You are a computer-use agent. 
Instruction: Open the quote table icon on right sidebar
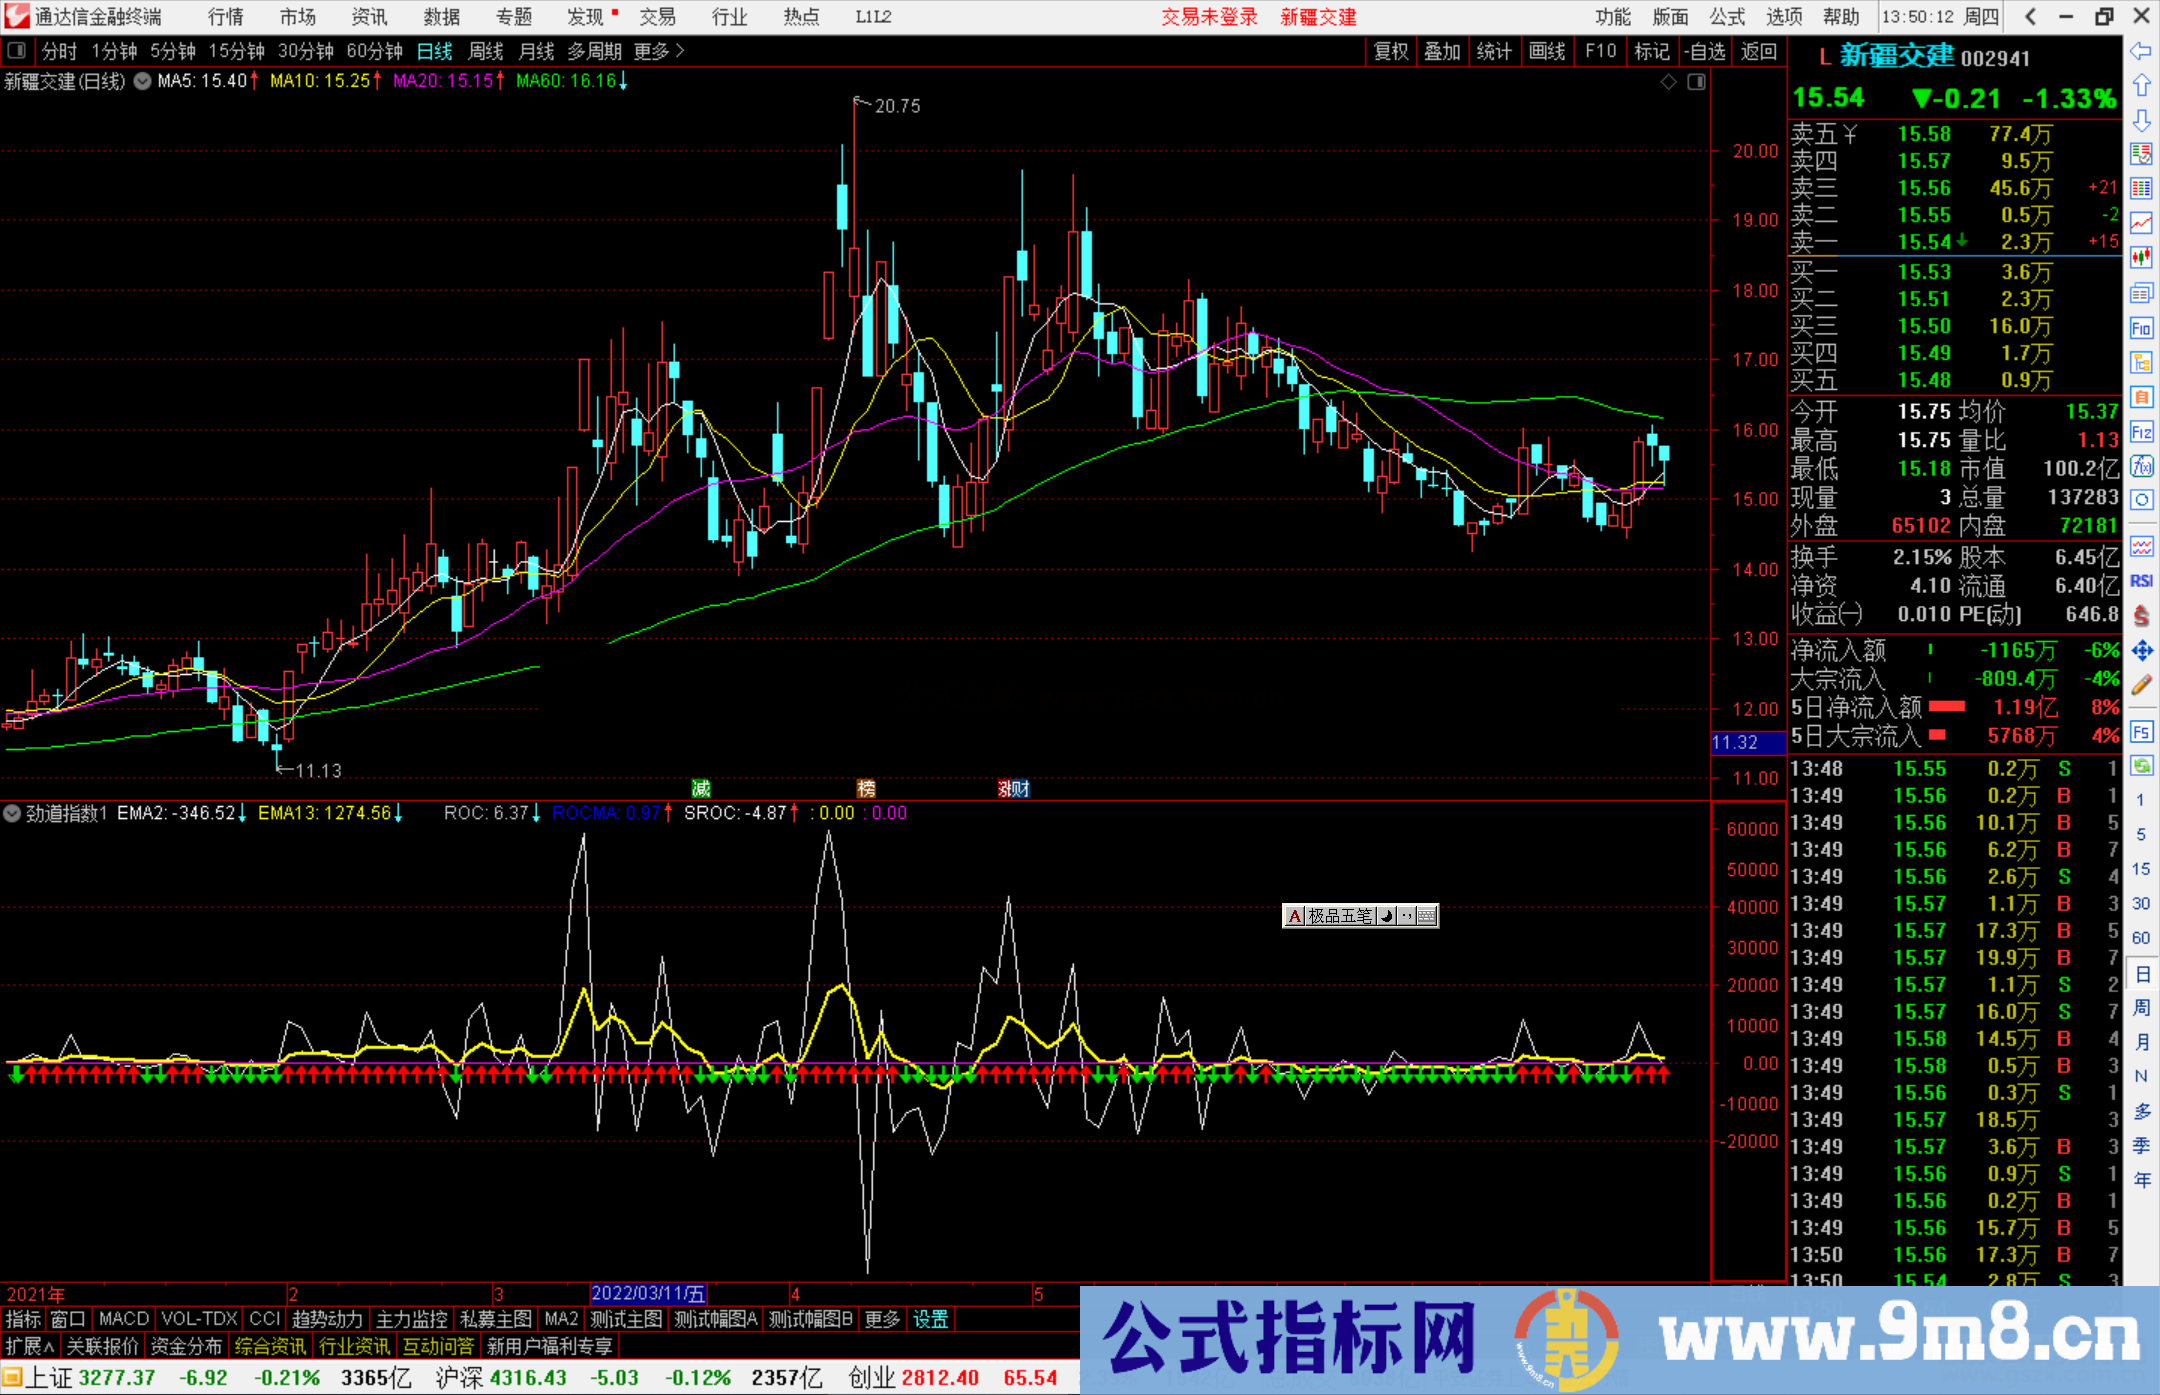tap(2142, 190)
